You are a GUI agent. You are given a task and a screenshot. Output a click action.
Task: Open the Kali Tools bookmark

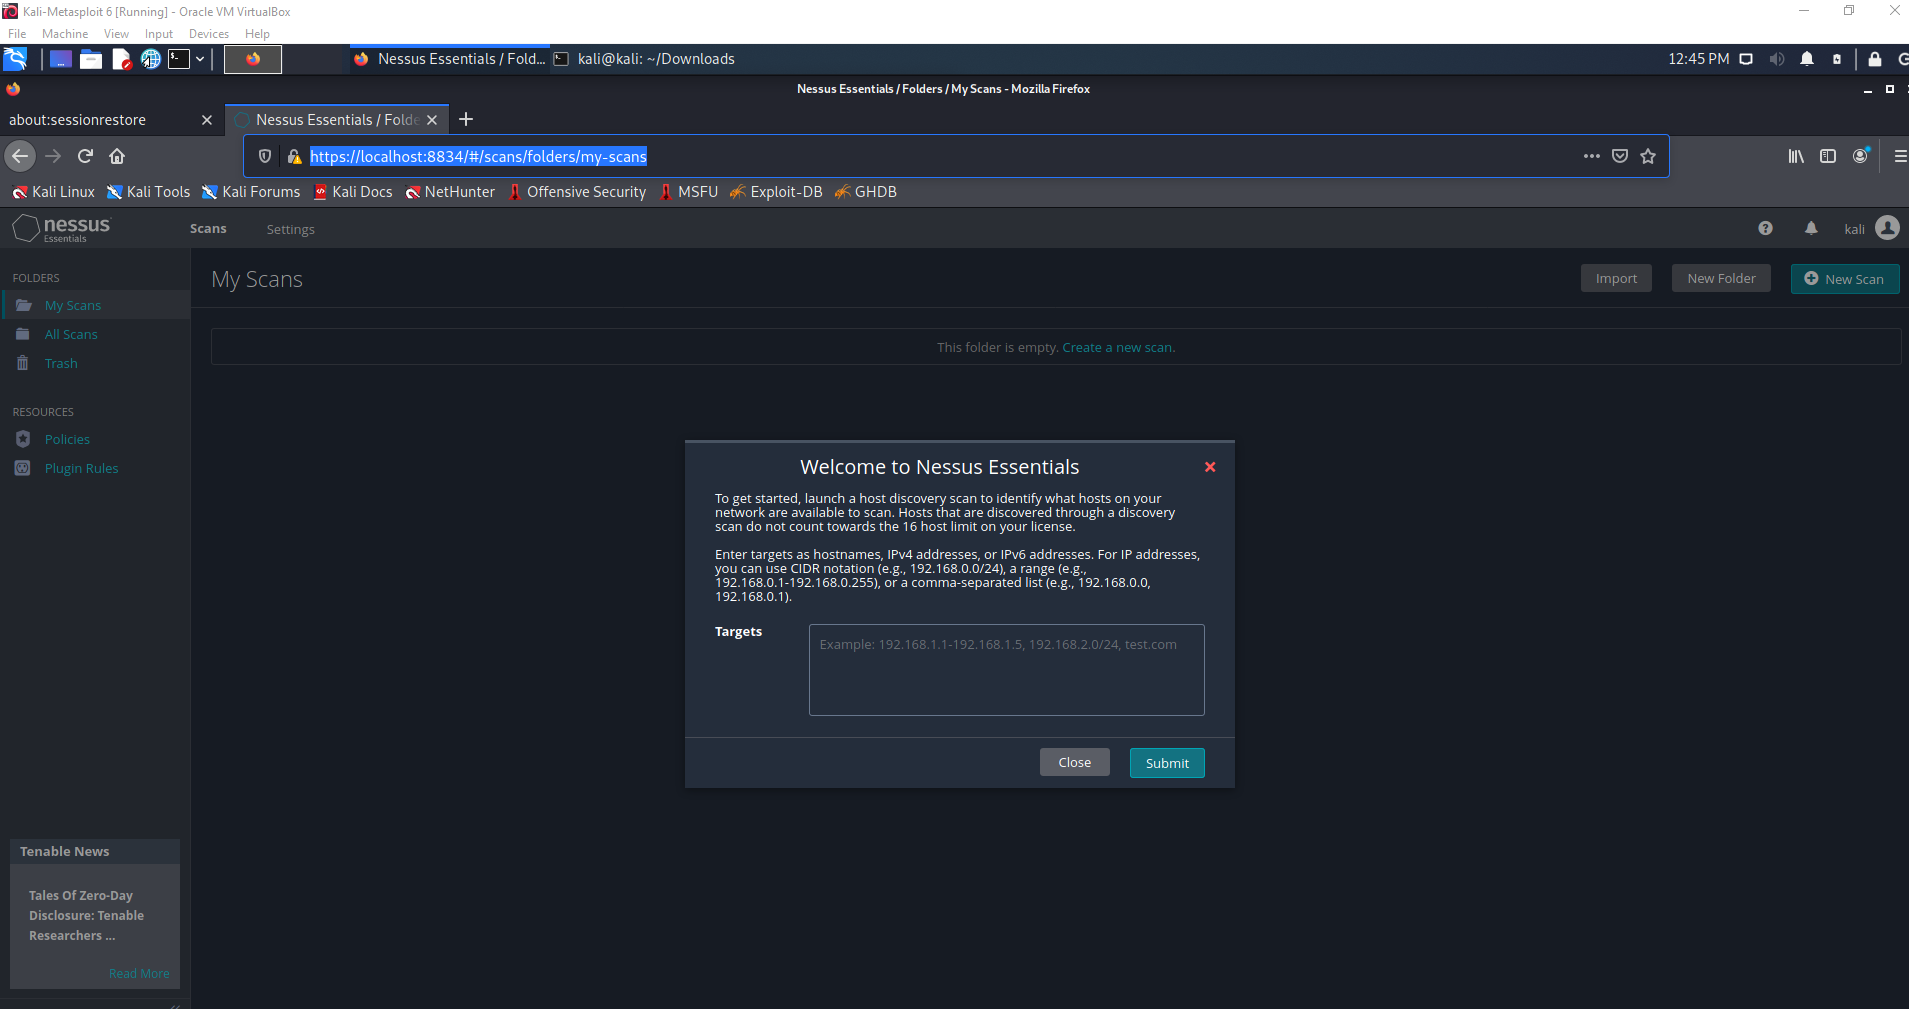(148, 192)
